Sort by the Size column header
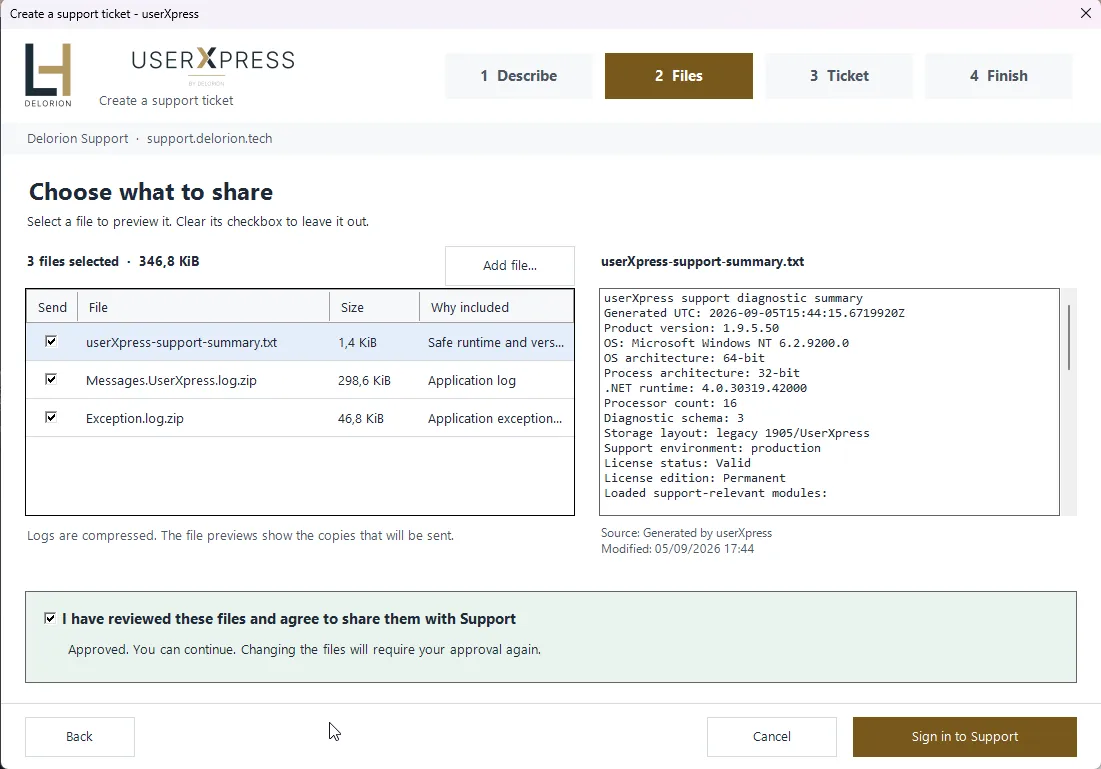 click(x=375, y=307)
